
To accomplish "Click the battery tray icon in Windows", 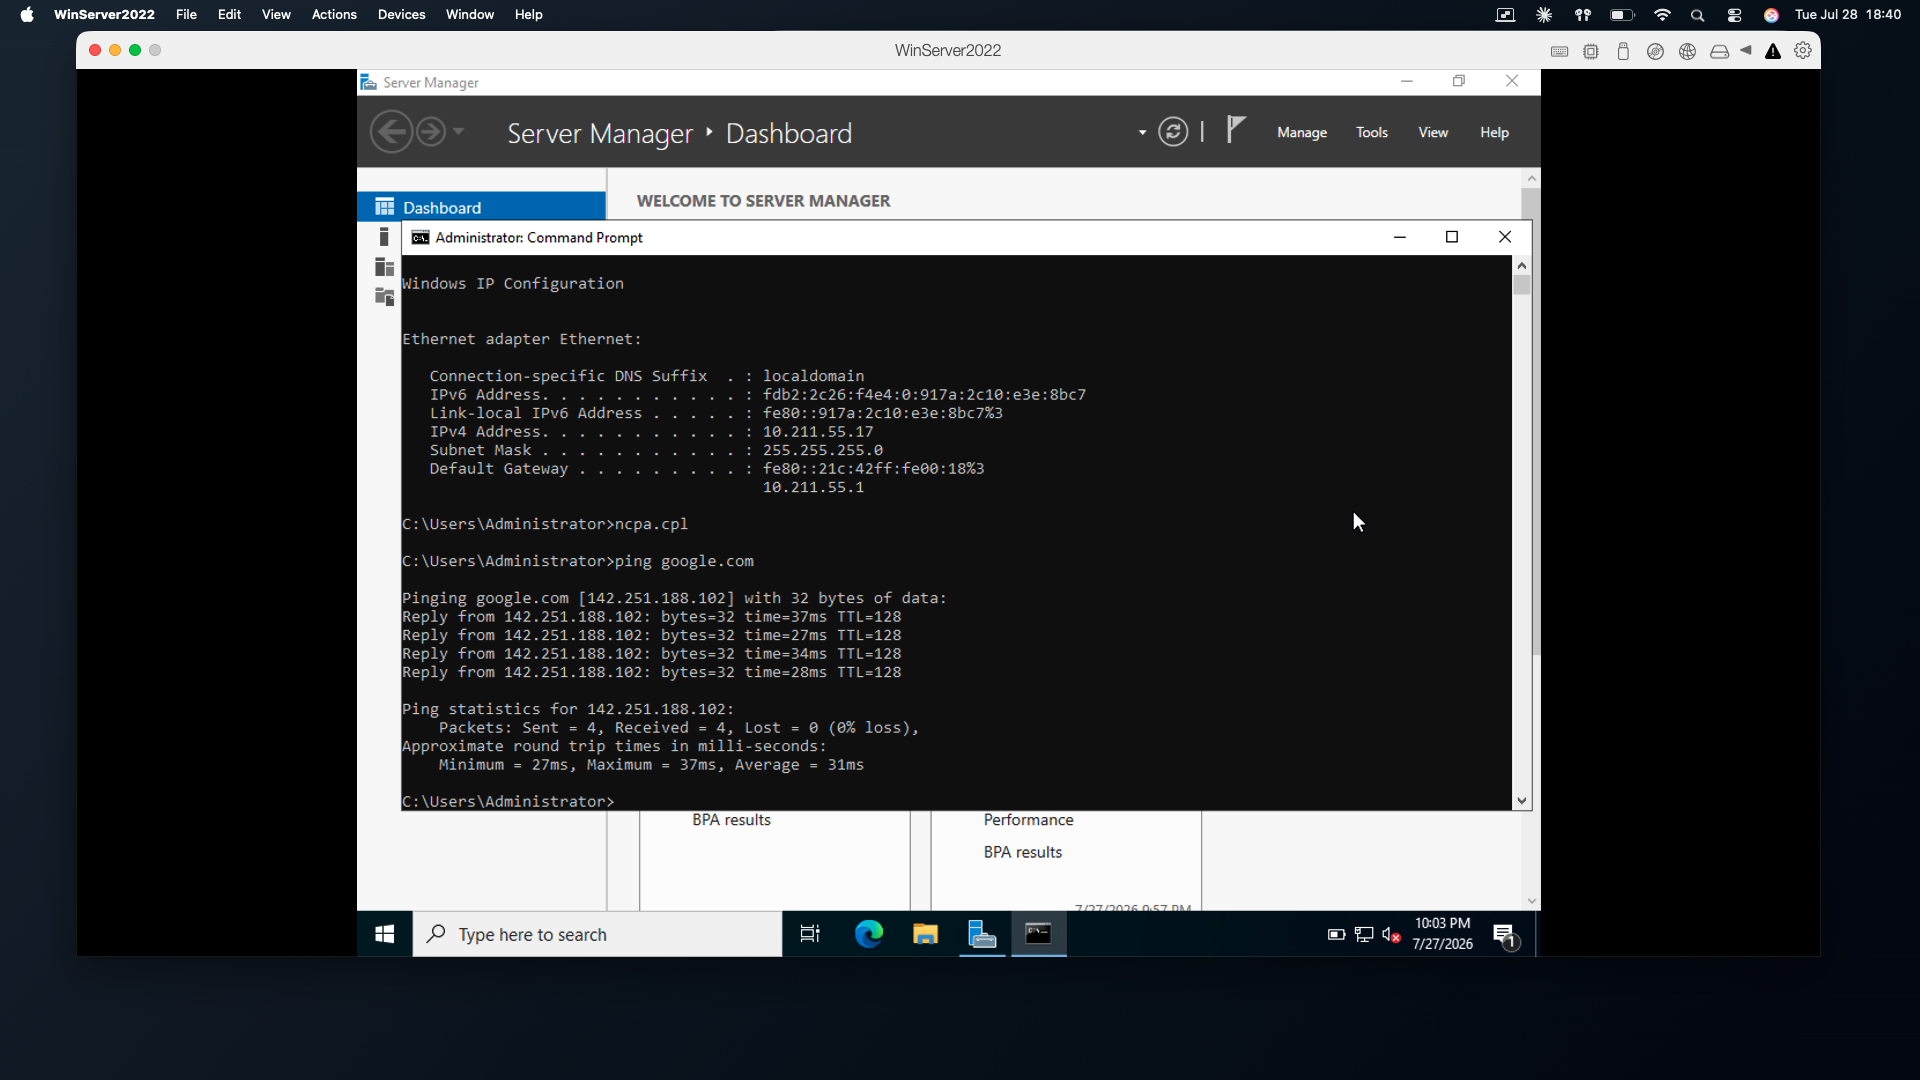I will click(x=1336, y=934).
